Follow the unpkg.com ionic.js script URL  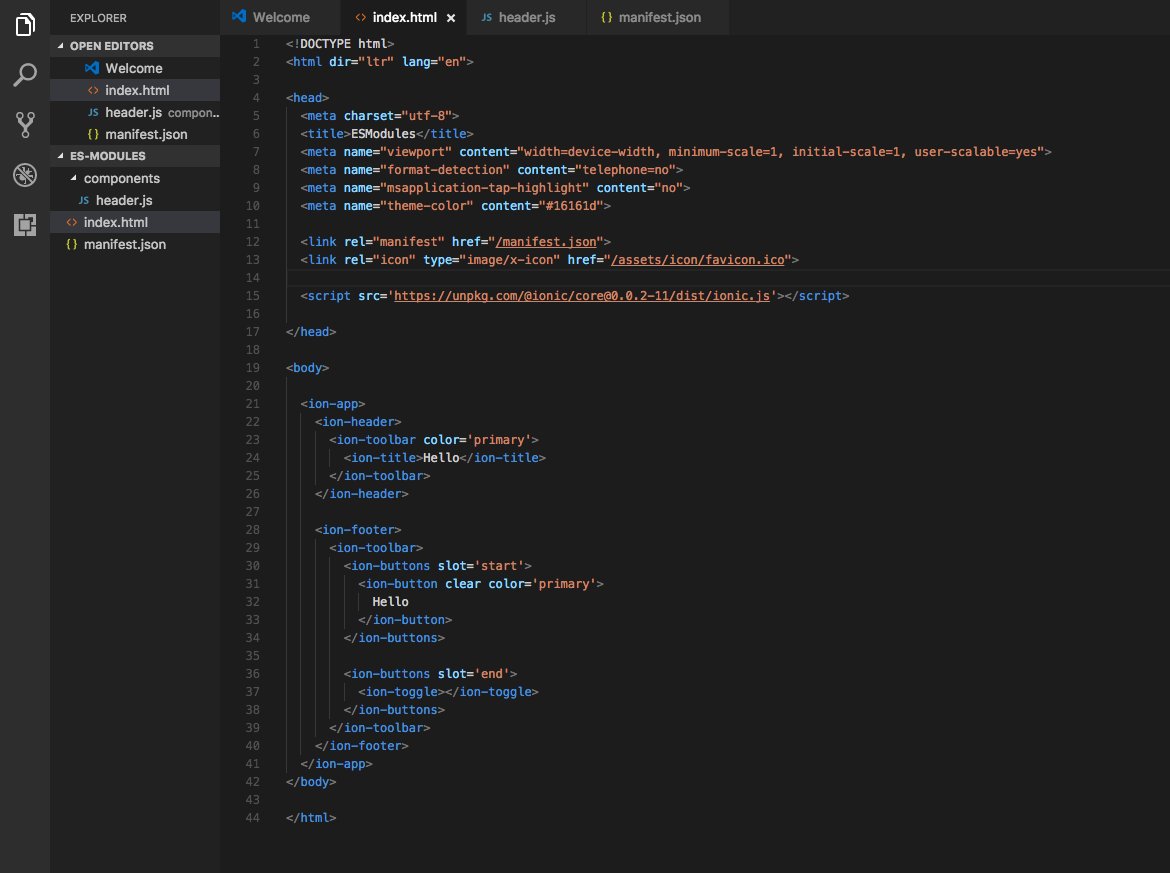581,295
